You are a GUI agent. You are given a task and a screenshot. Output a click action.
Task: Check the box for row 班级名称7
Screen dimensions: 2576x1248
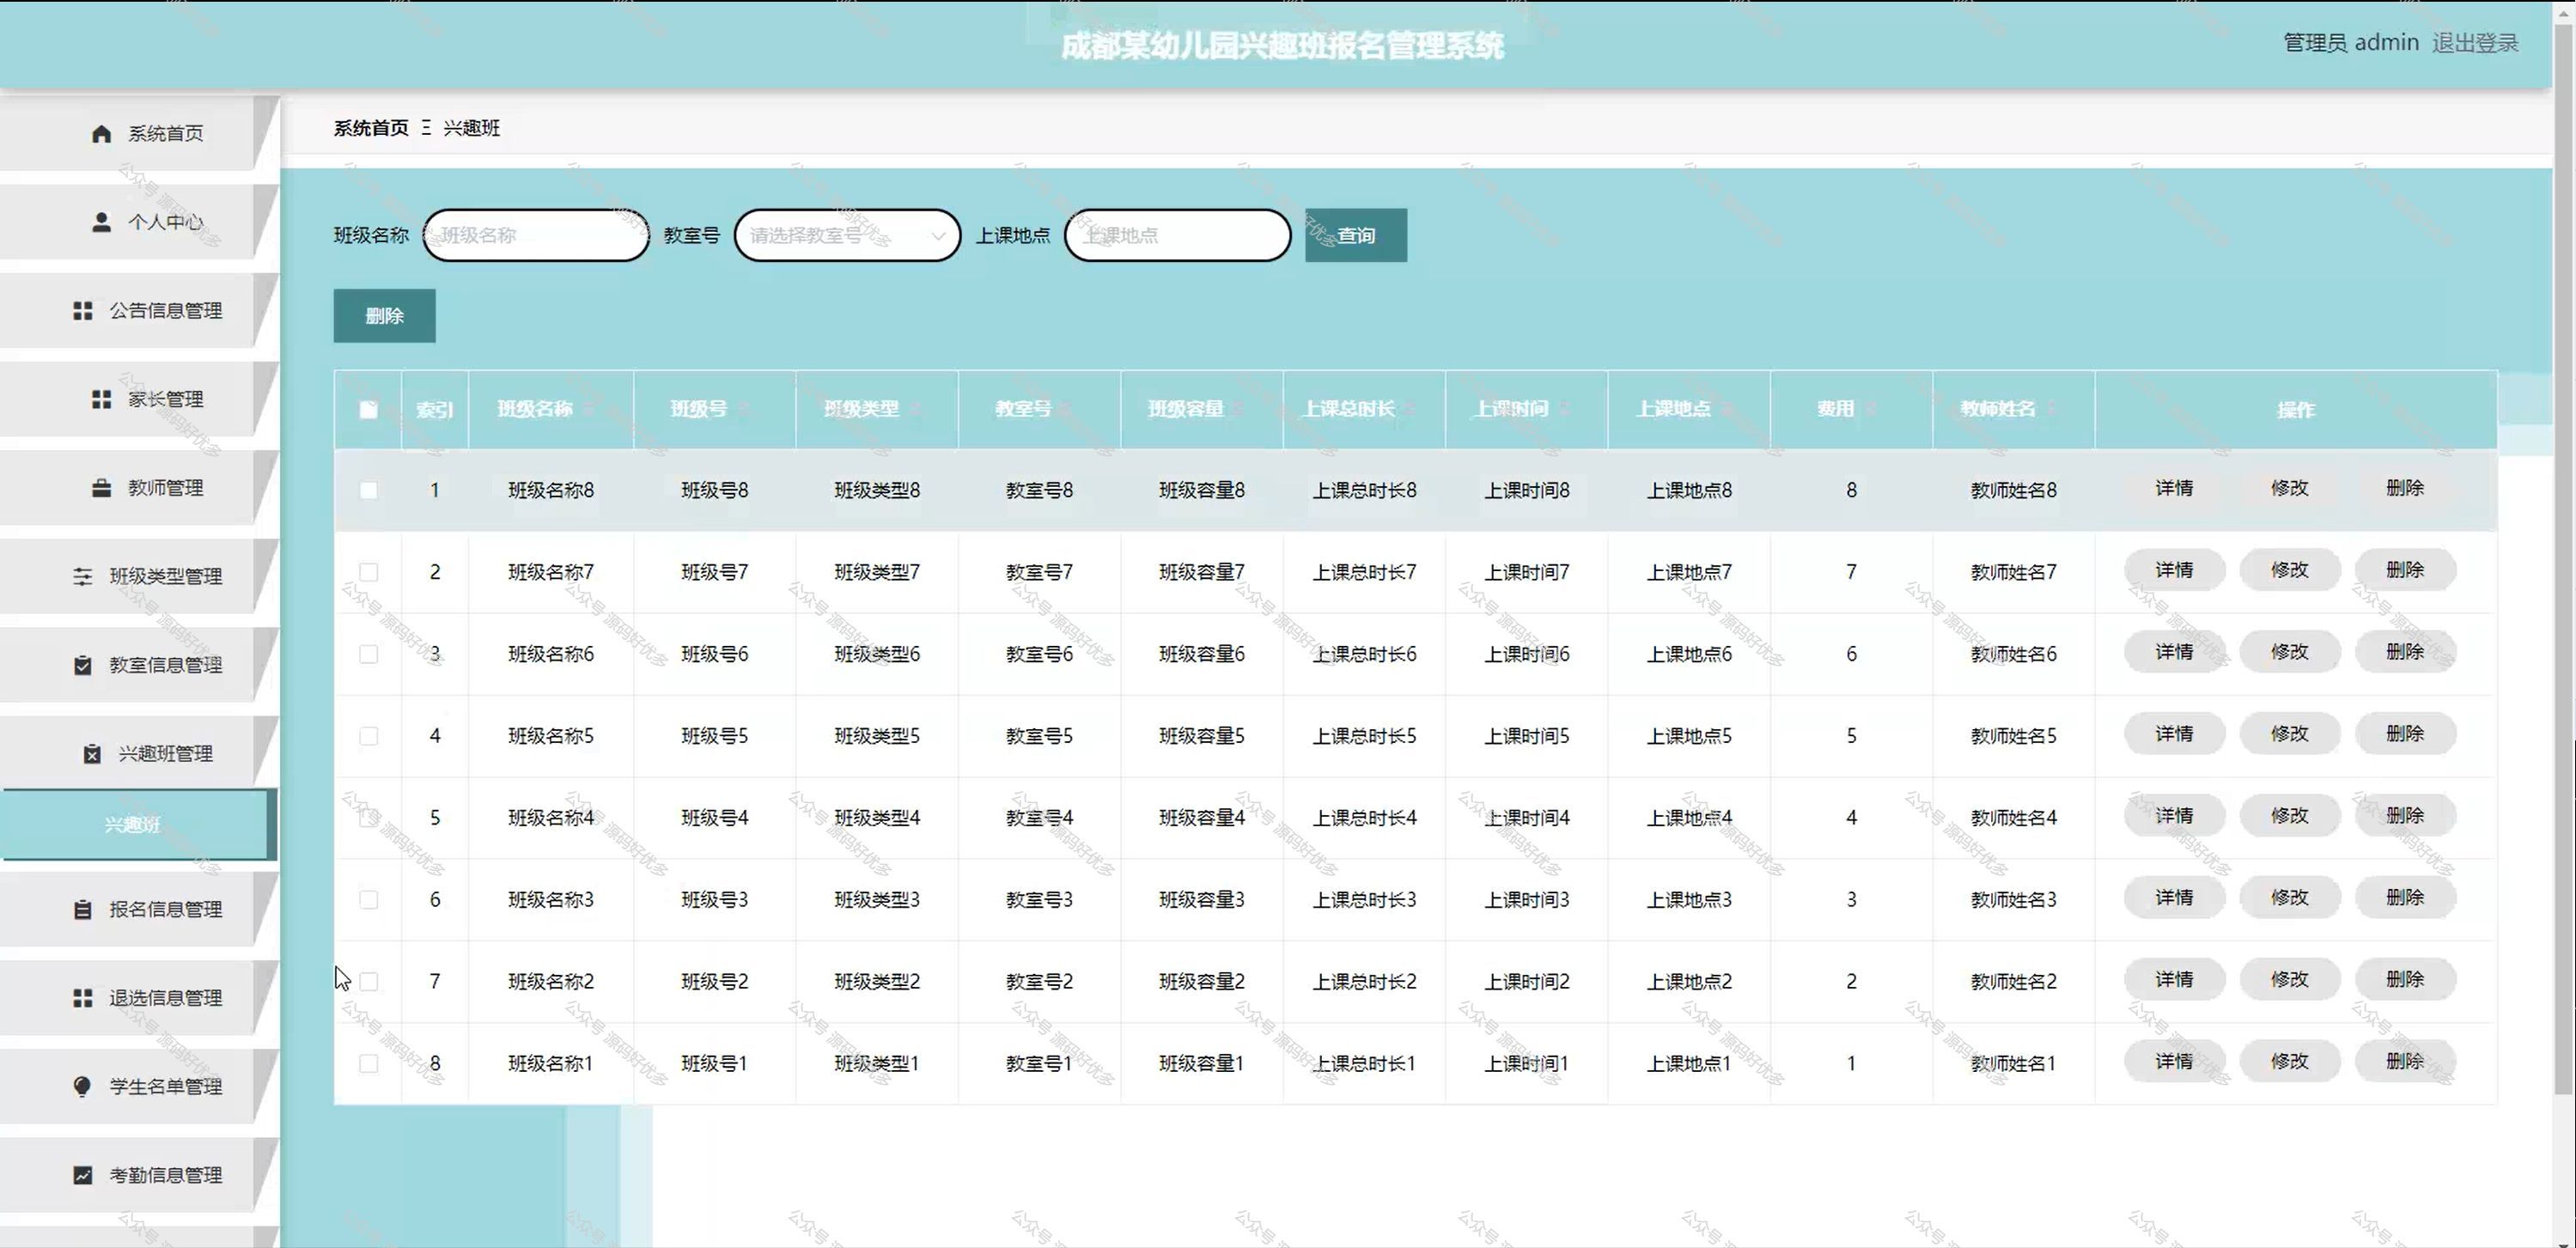tap(368, 572)
